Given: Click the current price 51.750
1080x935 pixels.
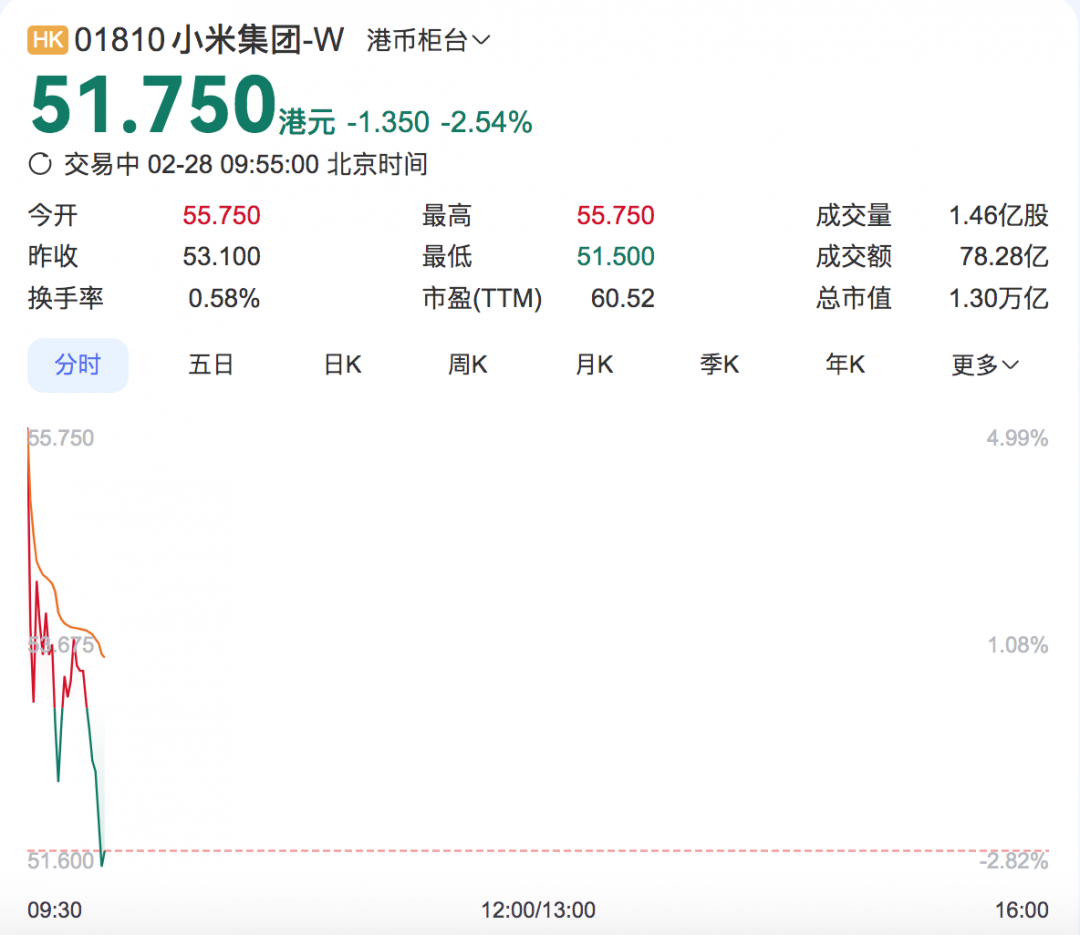Looking at the screenshot, I should click(153, 105).
